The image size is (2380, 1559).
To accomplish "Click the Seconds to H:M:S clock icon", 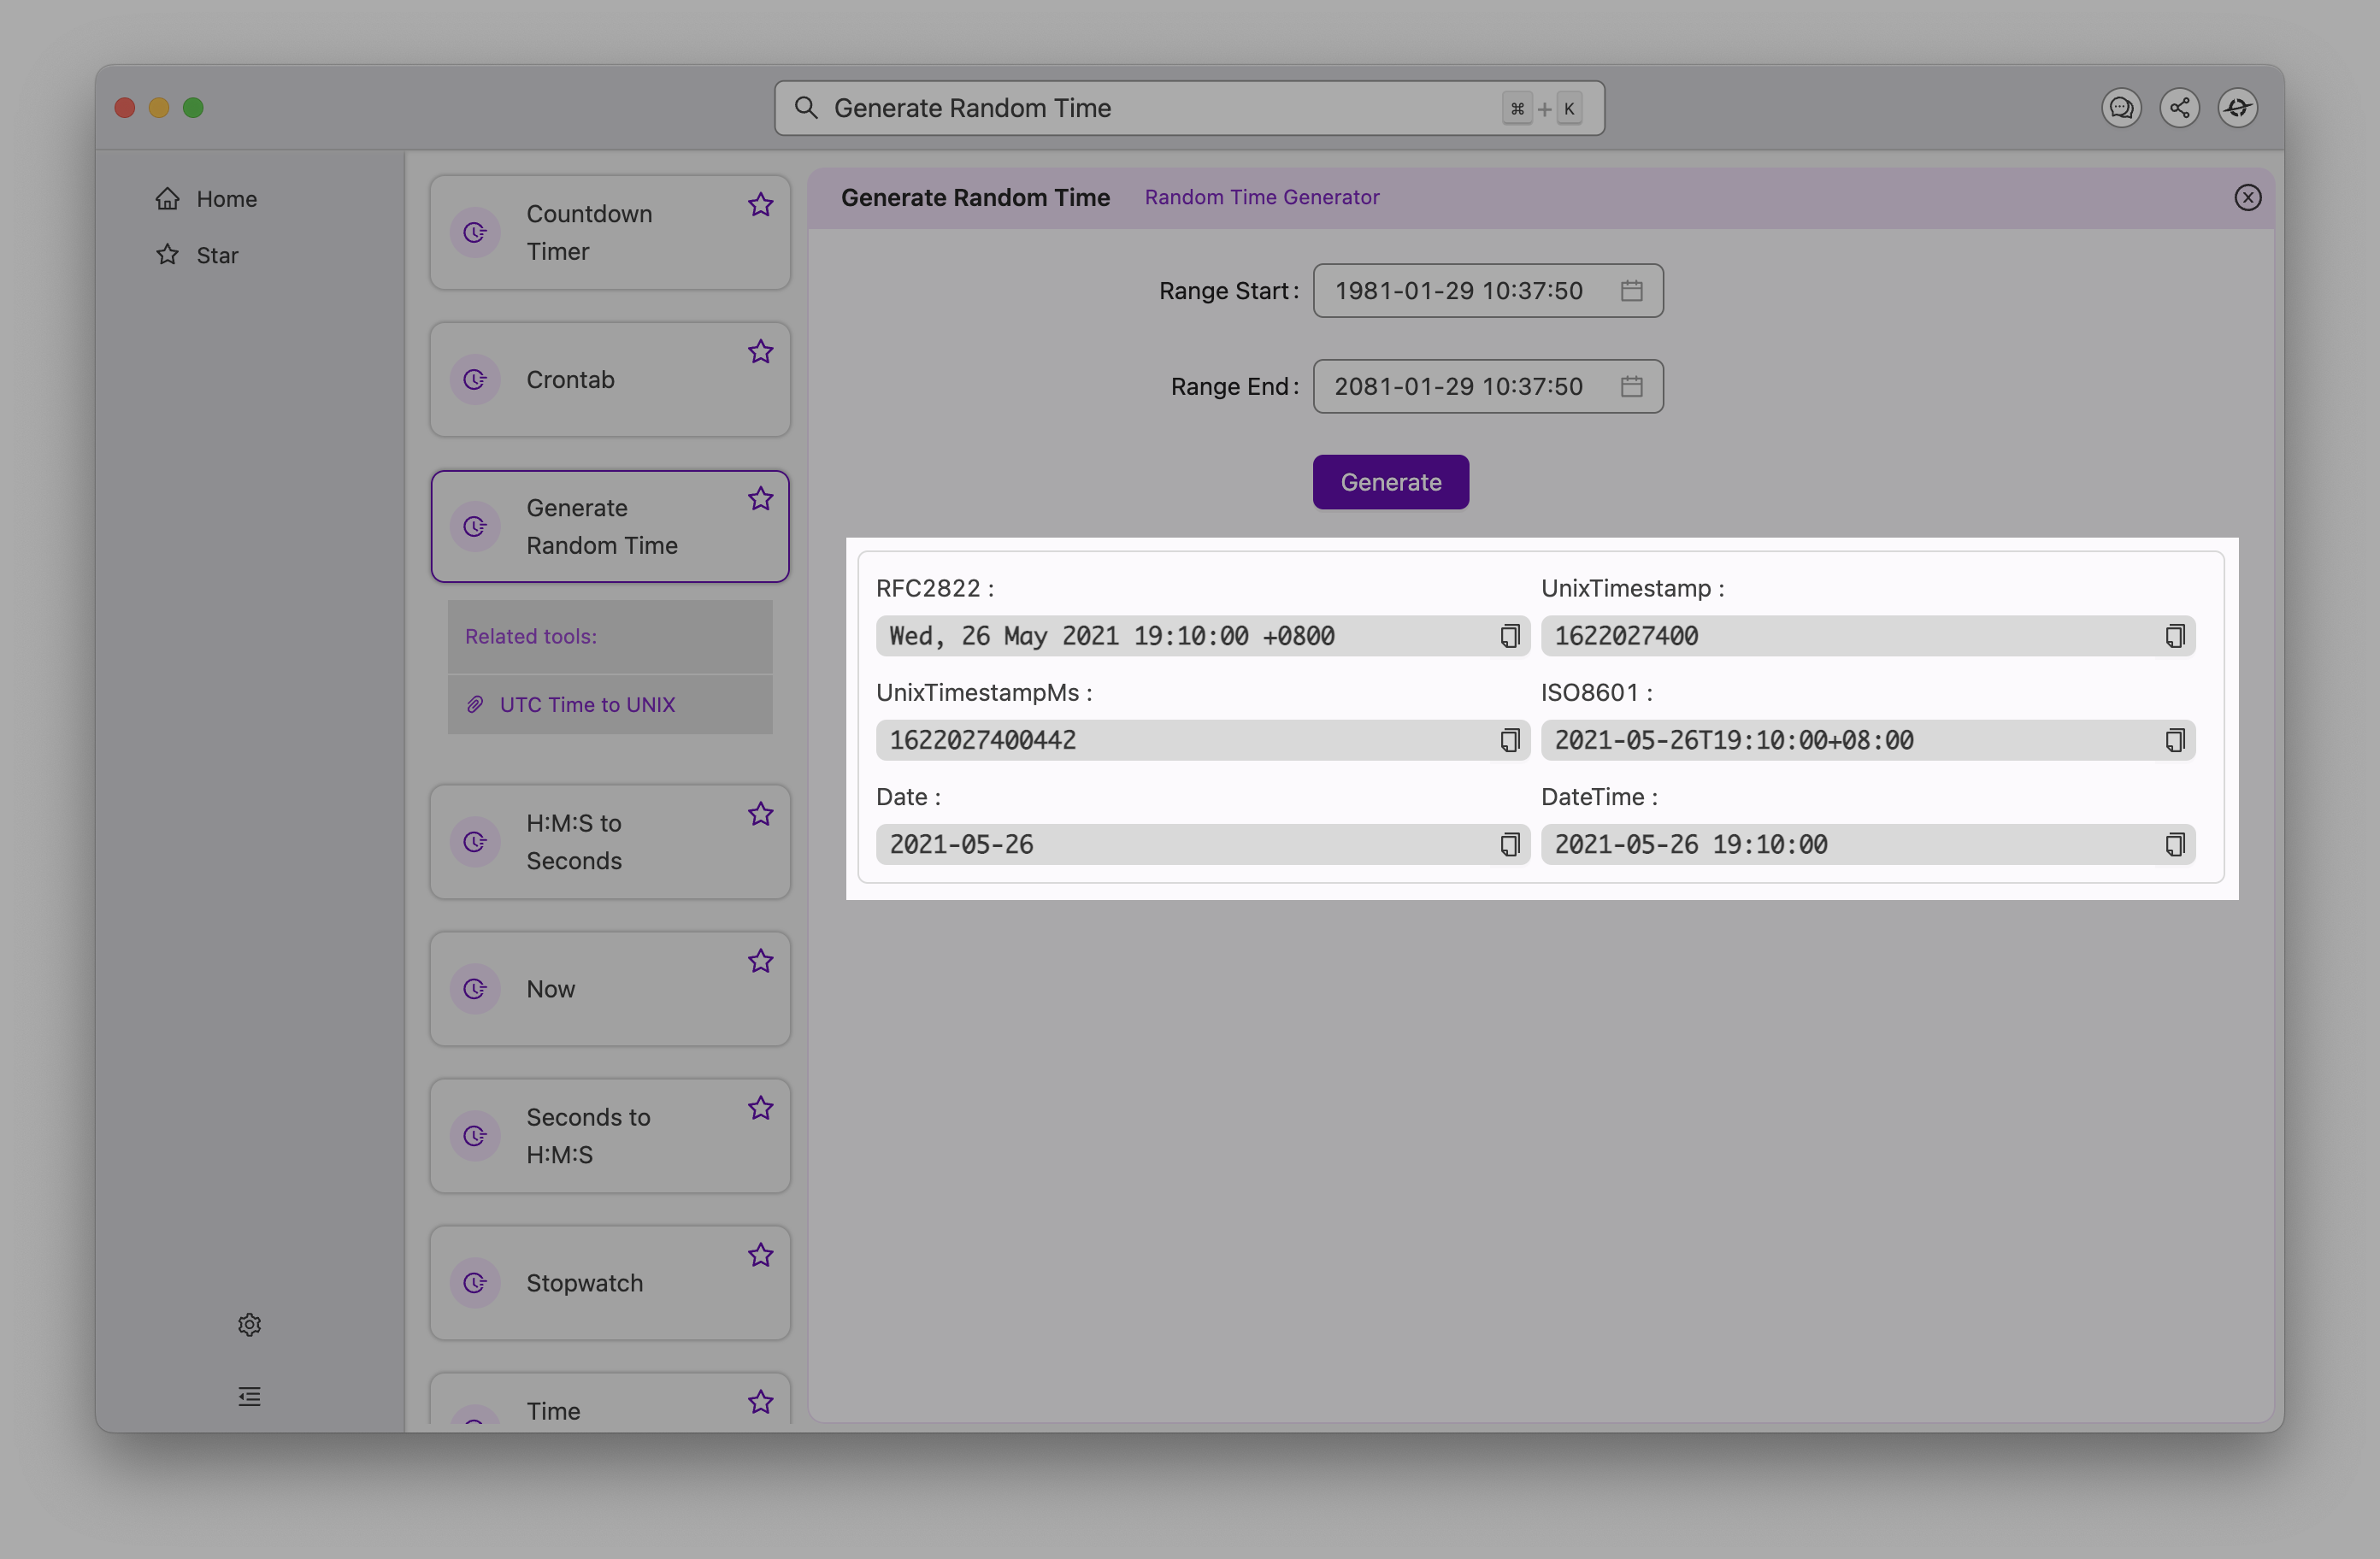I will pos(475,1136).
